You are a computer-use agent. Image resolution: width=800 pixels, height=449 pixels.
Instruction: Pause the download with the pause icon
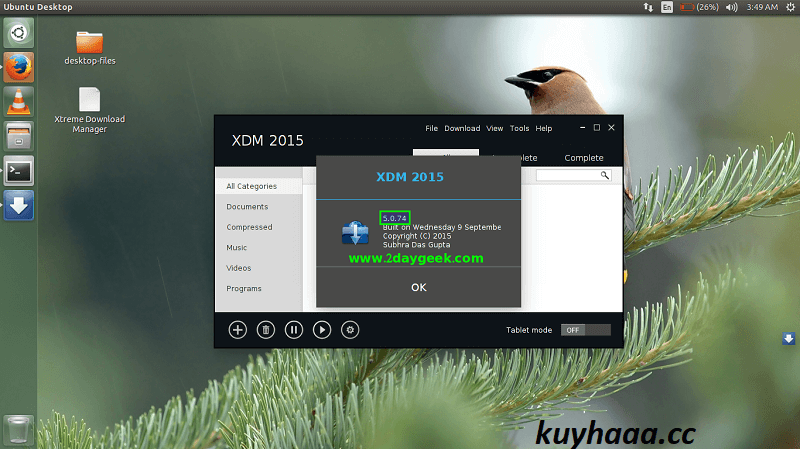(294, 330)
